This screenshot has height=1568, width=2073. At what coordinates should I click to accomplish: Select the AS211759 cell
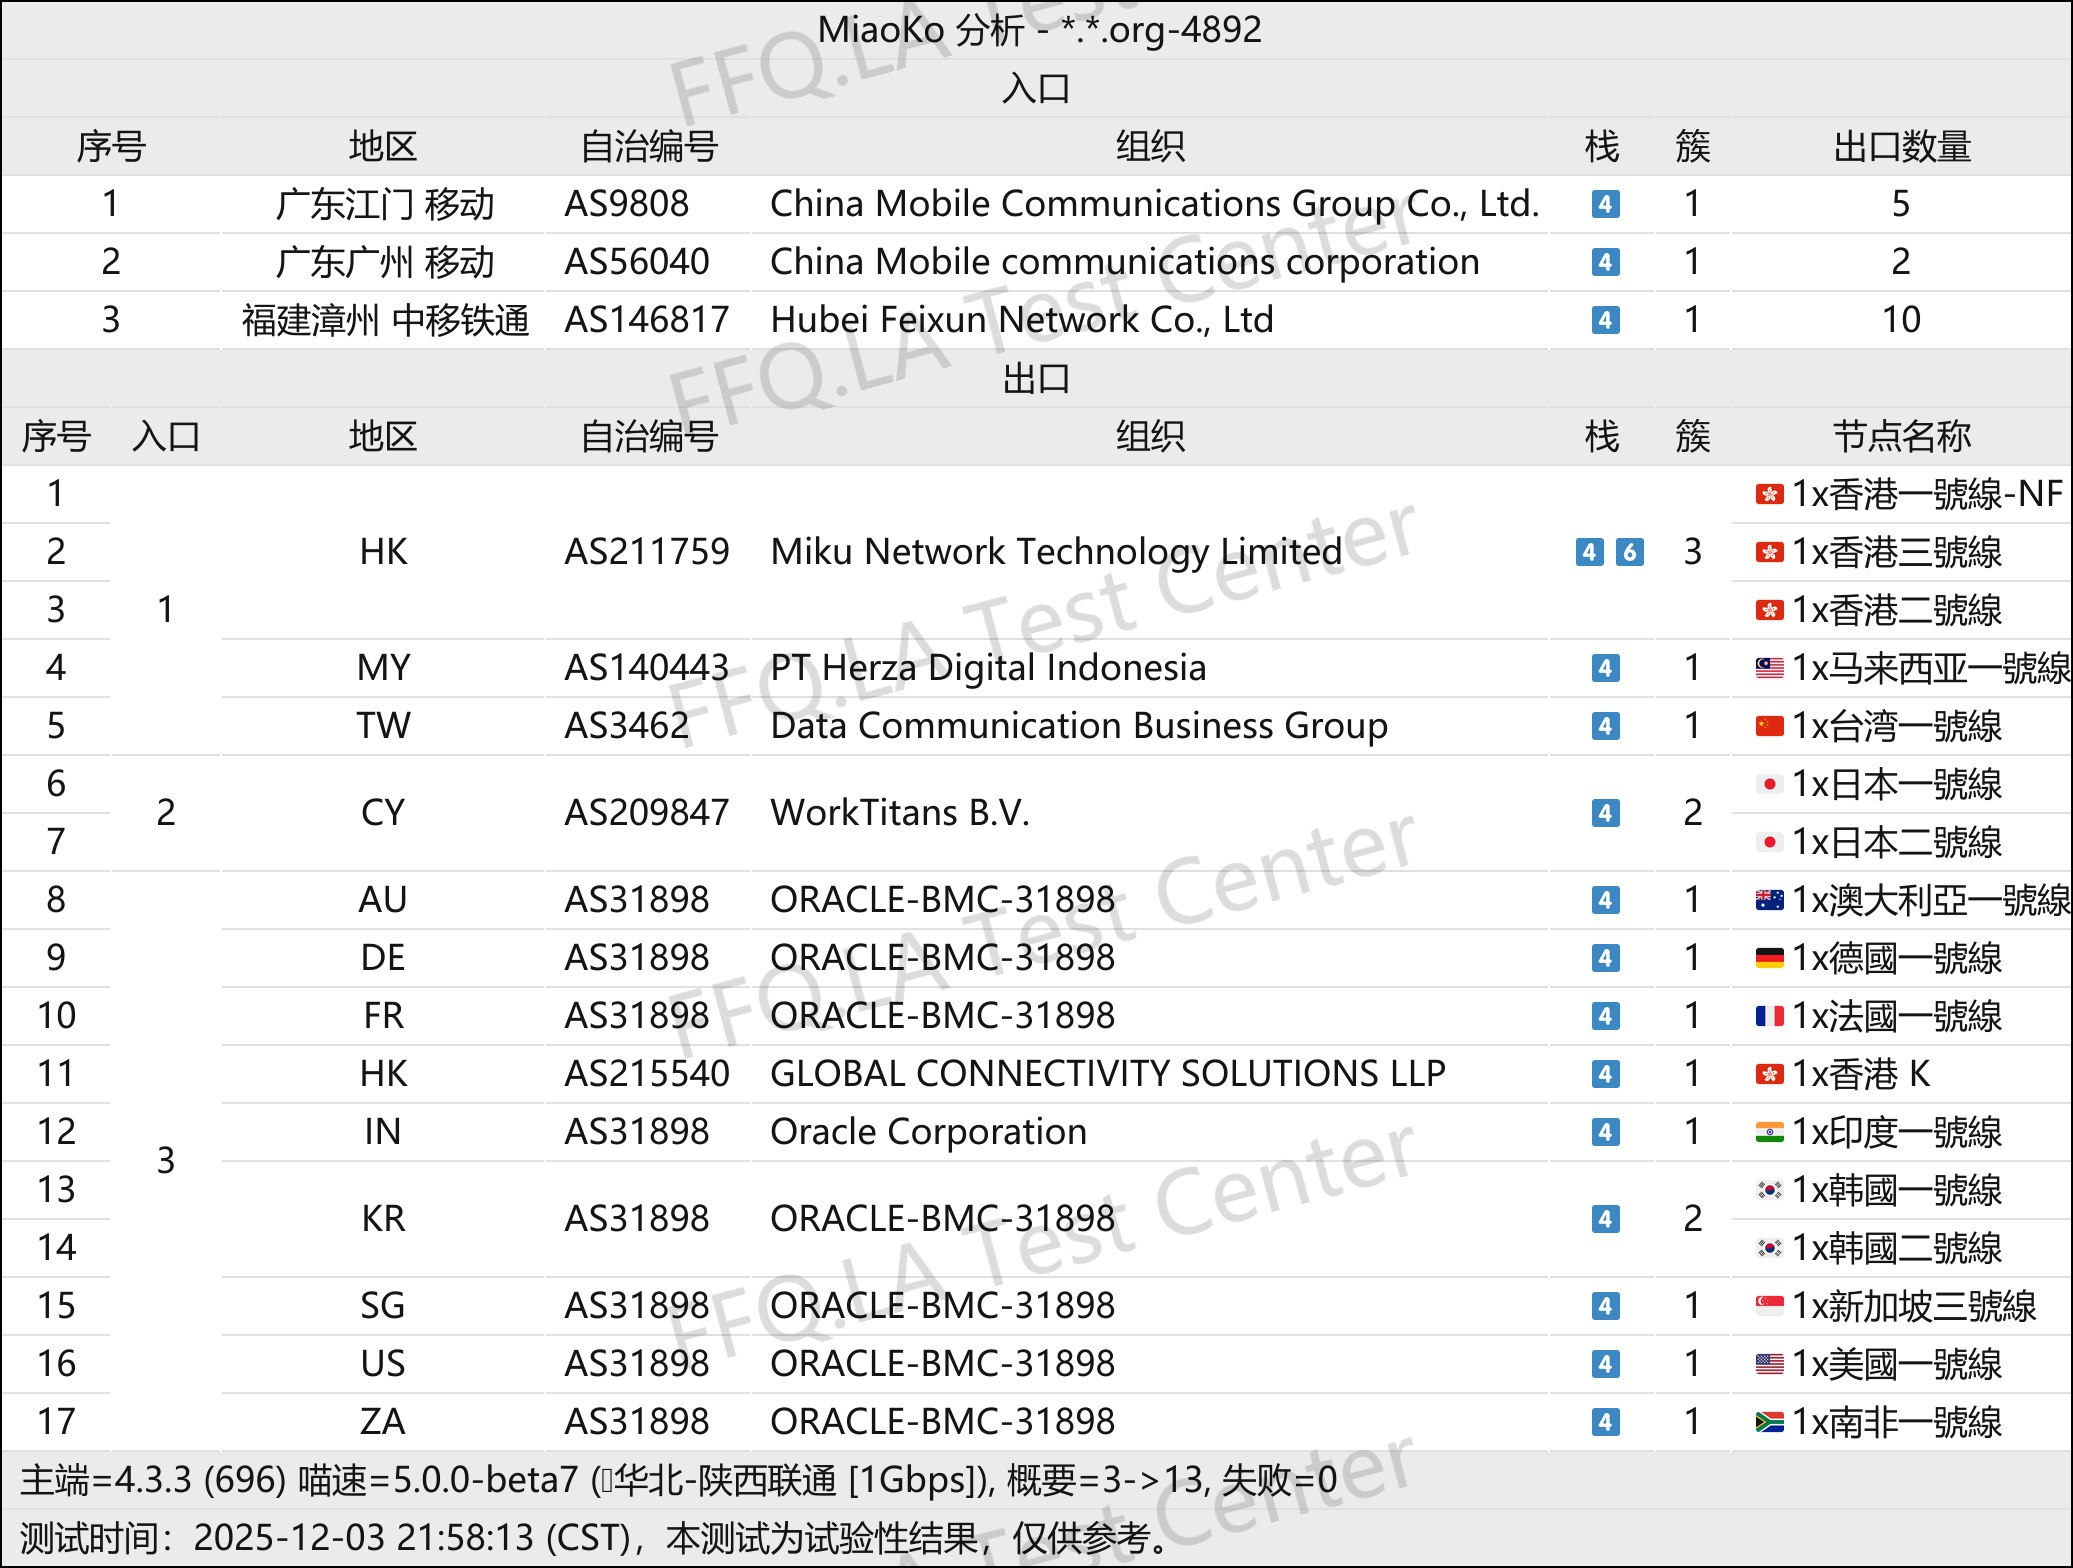click(647, 552)
